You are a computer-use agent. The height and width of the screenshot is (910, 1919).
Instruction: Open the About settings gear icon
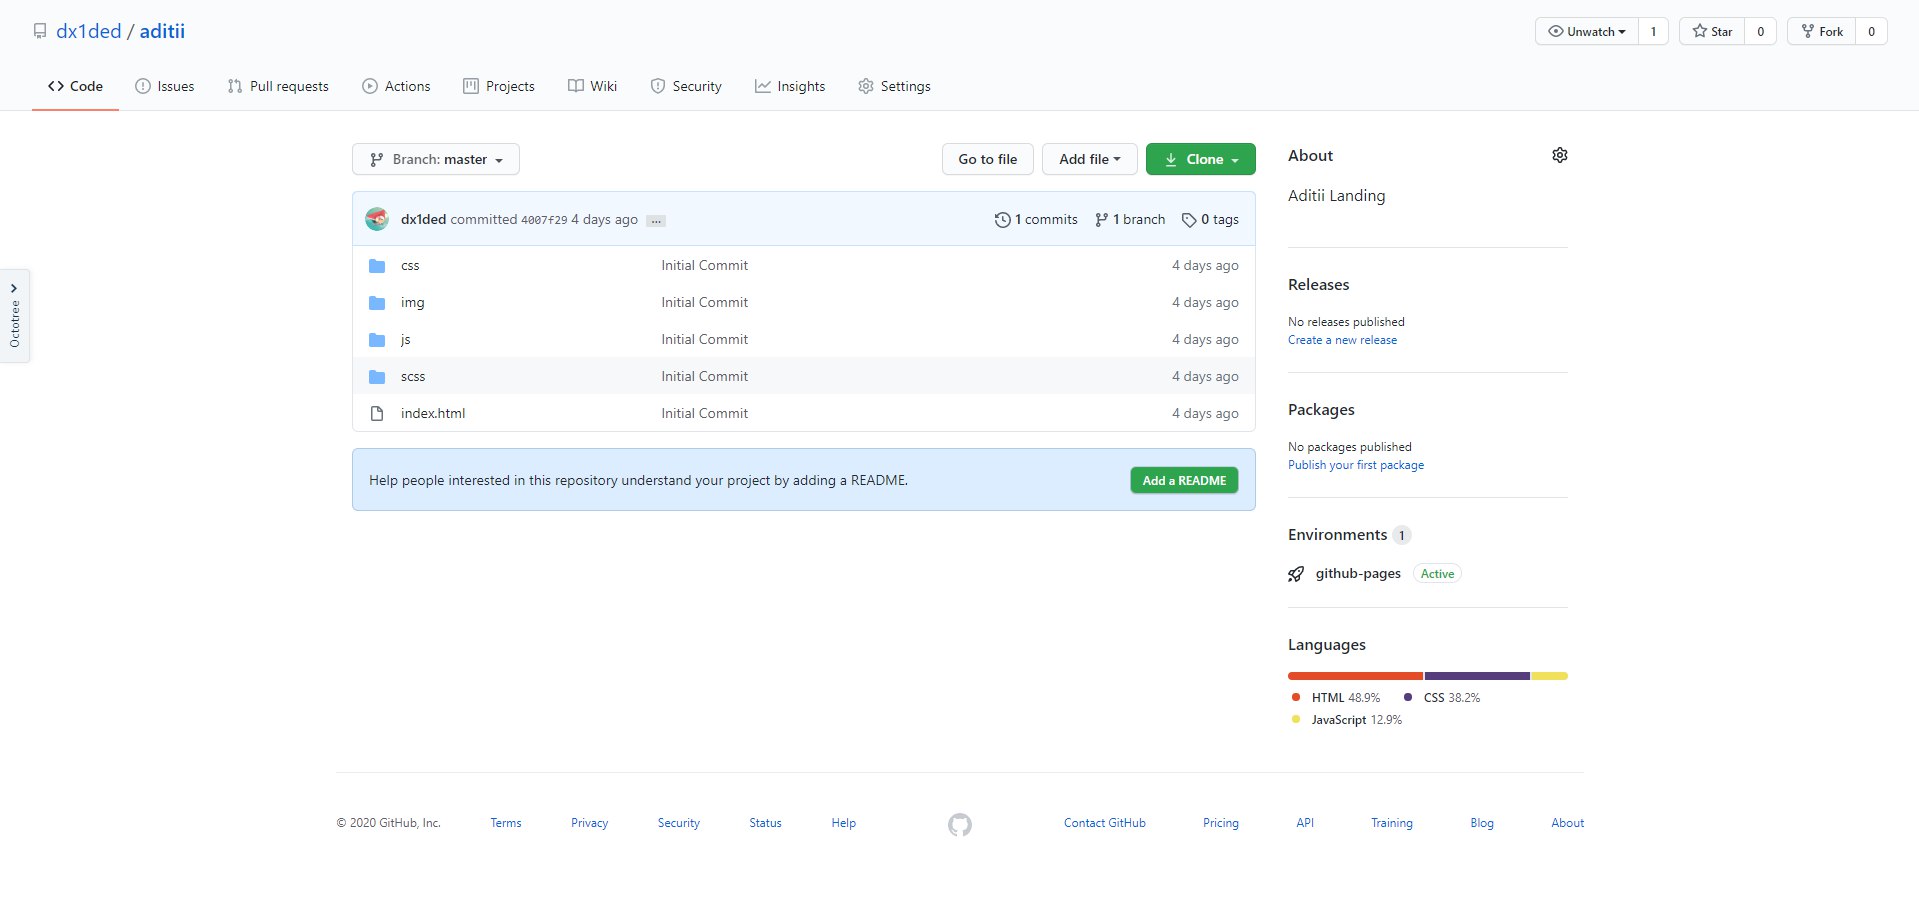coord(1559,155)
